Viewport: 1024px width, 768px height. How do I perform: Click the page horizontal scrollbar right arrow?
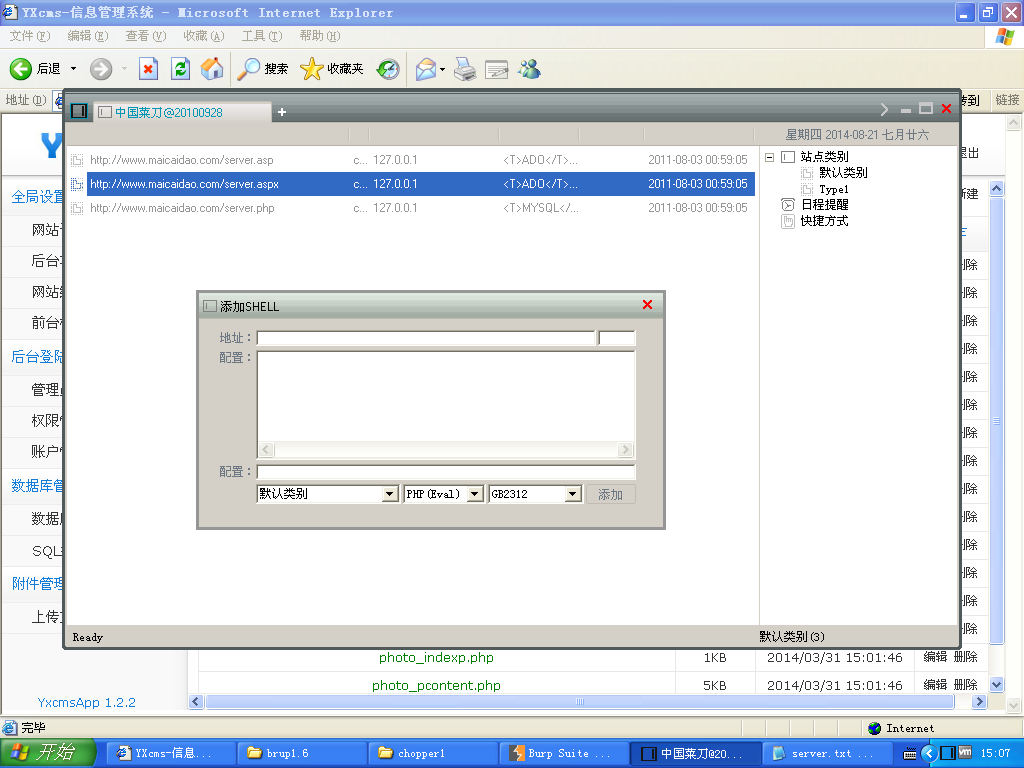point(978,702)
